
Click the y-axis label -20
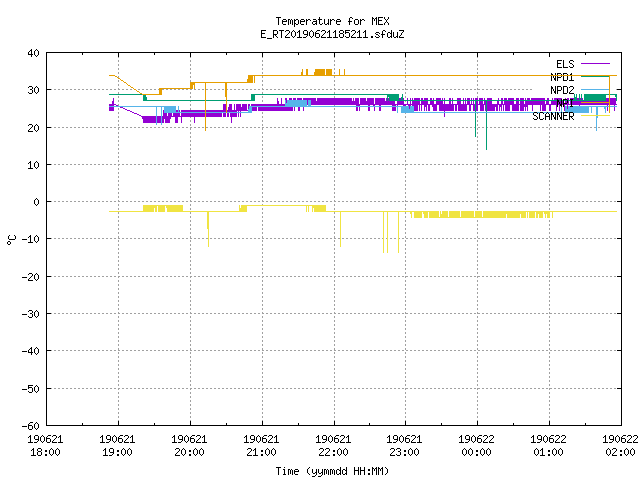point(31,276)
